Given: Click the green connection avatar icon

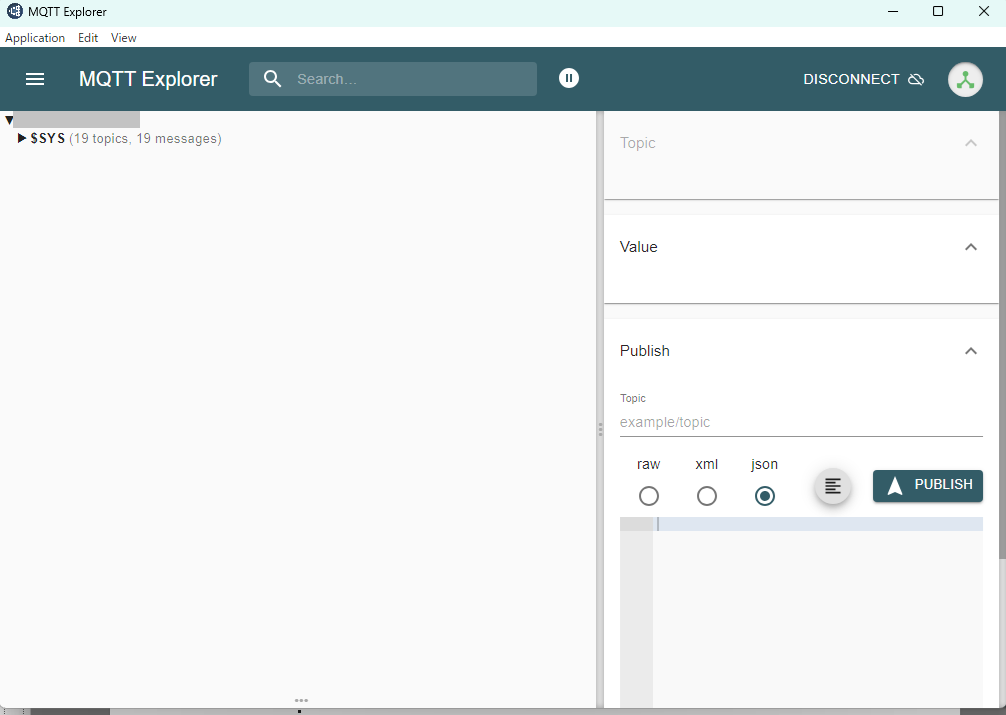Looking at the screenshot, I should [965, 80].
